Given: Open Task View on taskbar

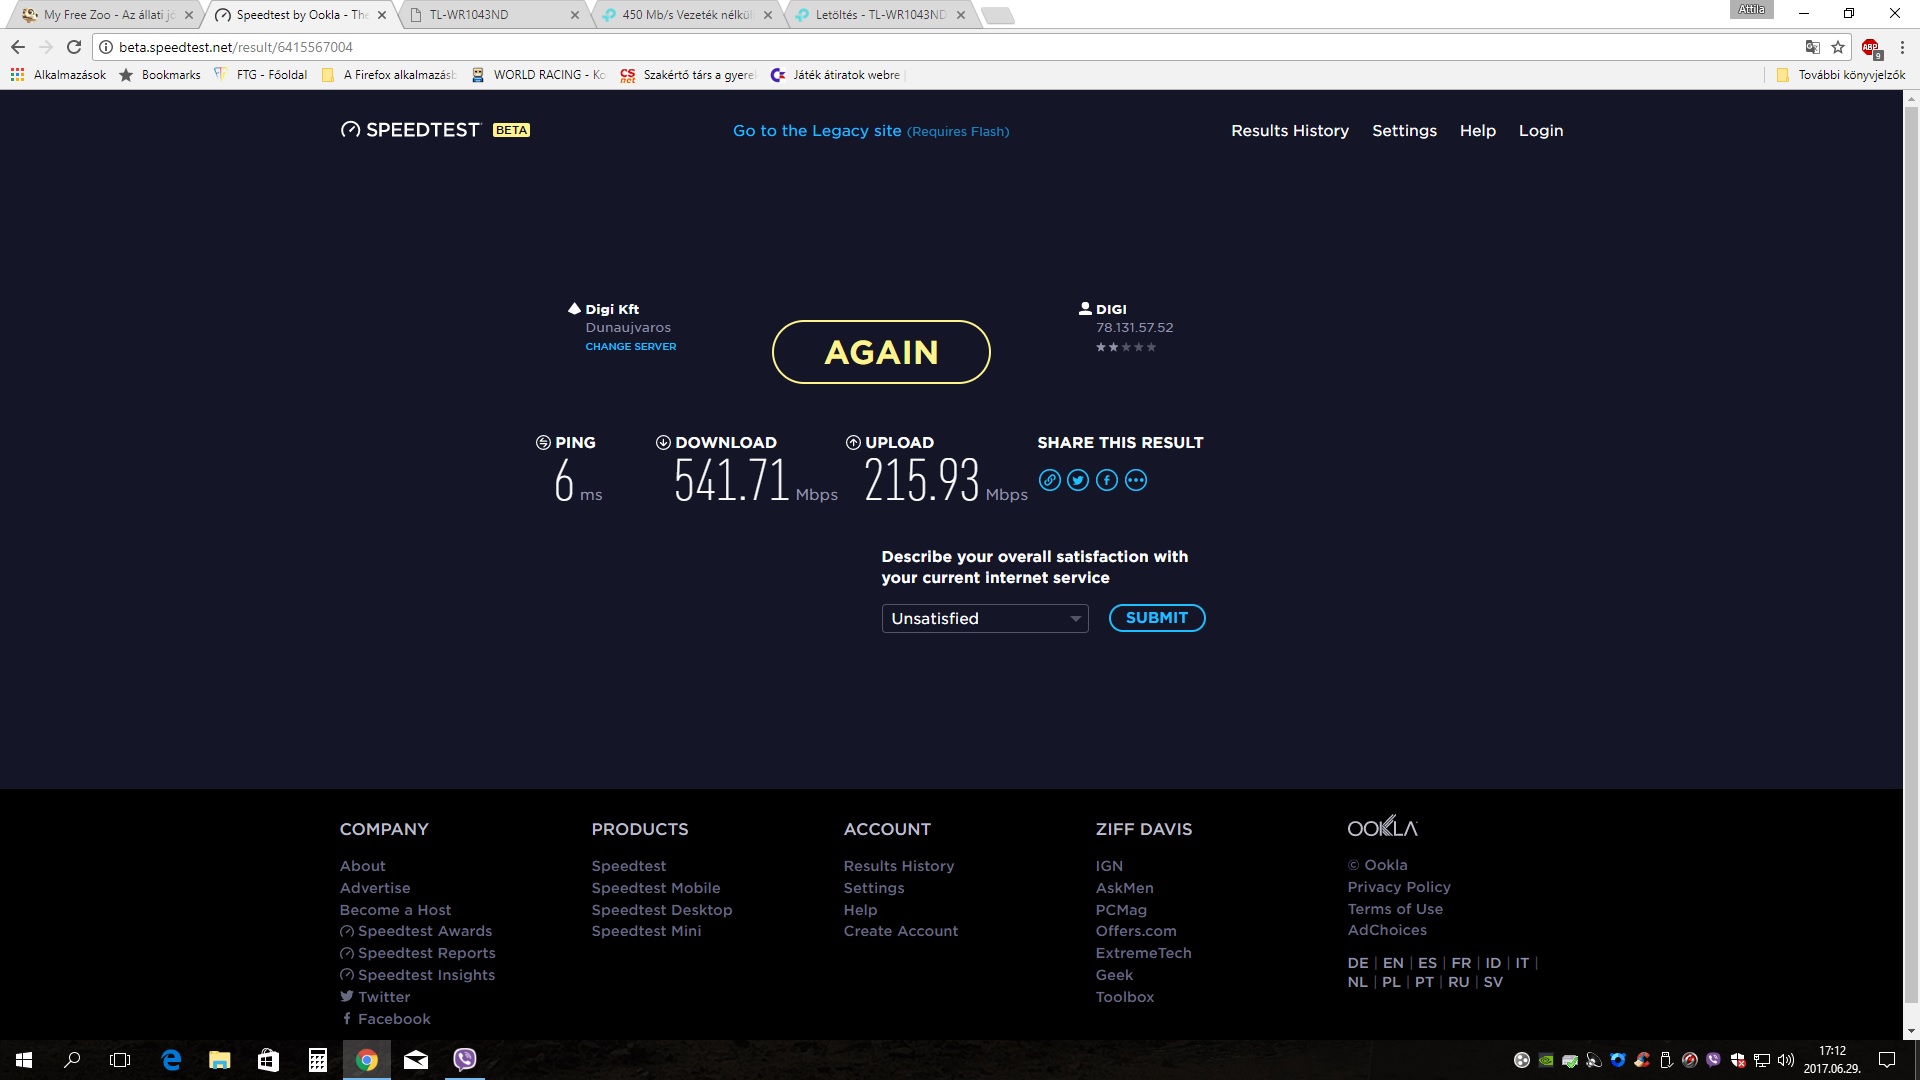Looking at the screenshot, I should (x=120, y=1060).
